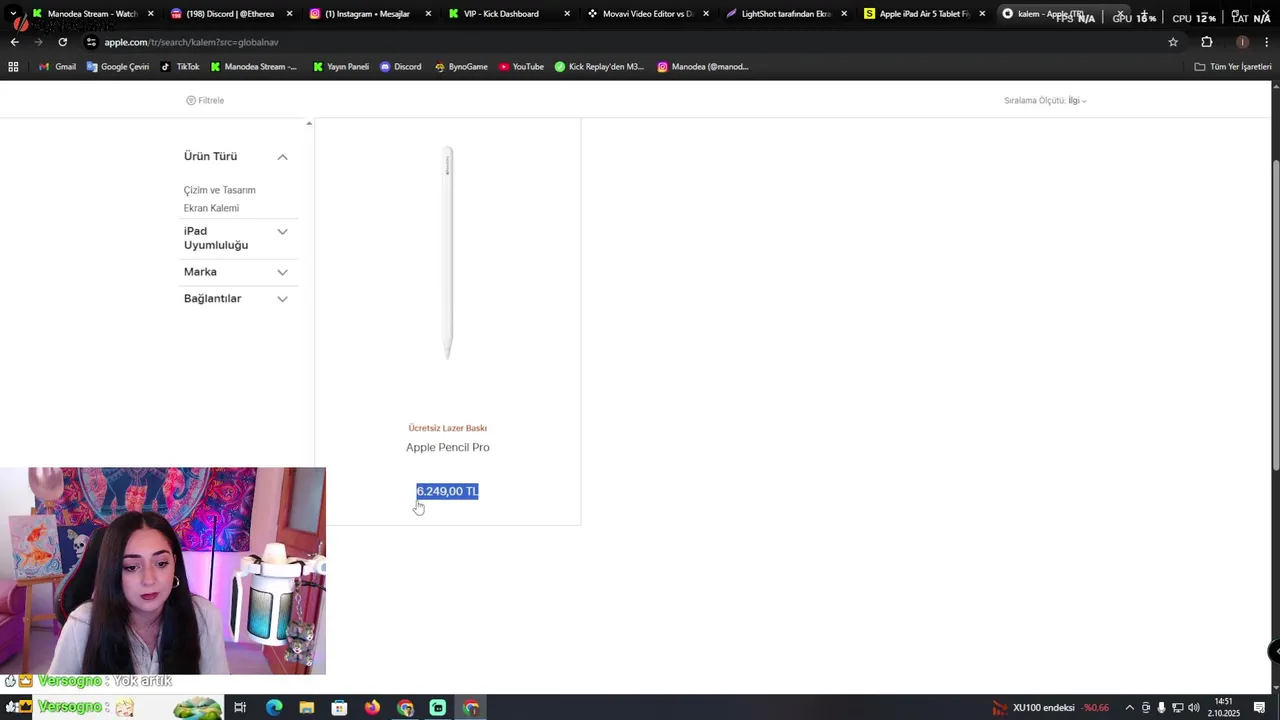Viewport: 1280px width, 720px height.
Task: Open File Explorer from taskbar
Action: (x=307, y=708)
